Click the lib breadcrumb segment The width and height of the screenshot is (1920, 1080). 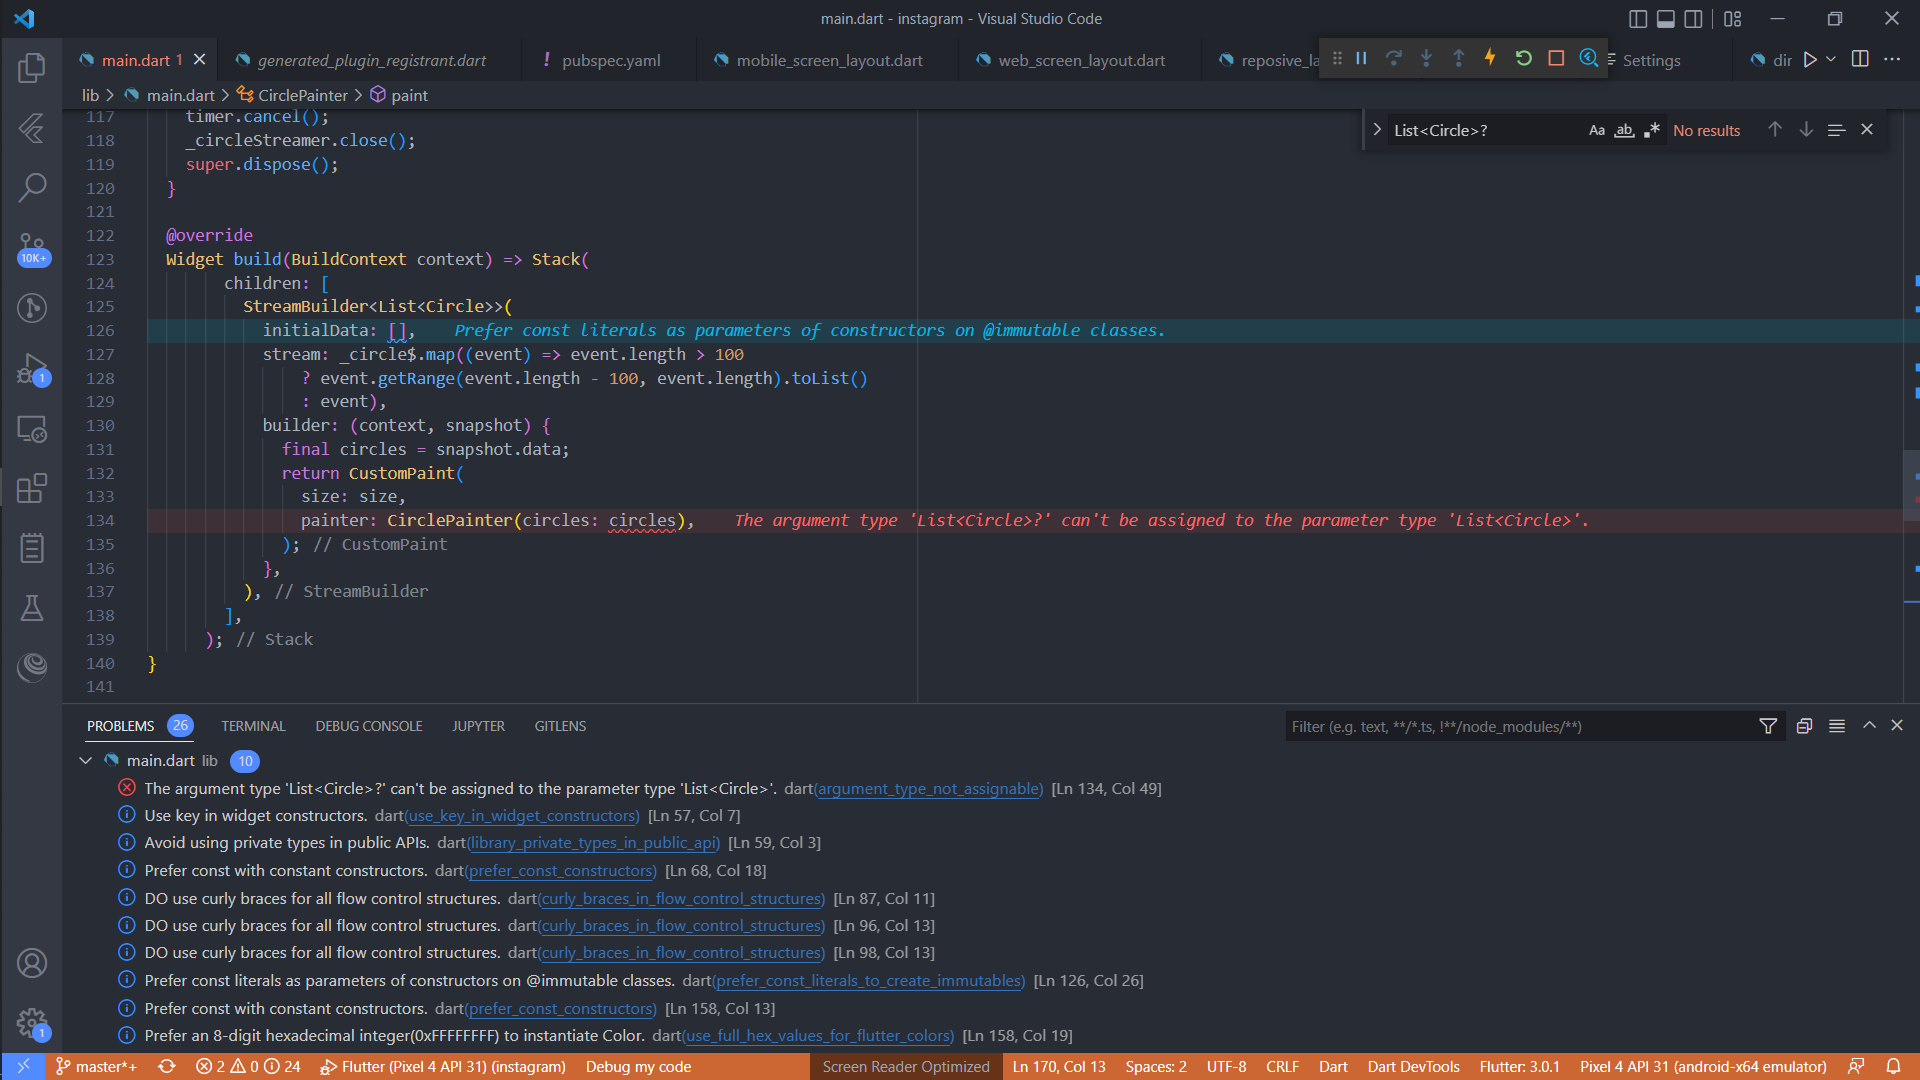[x=90, y=95]
